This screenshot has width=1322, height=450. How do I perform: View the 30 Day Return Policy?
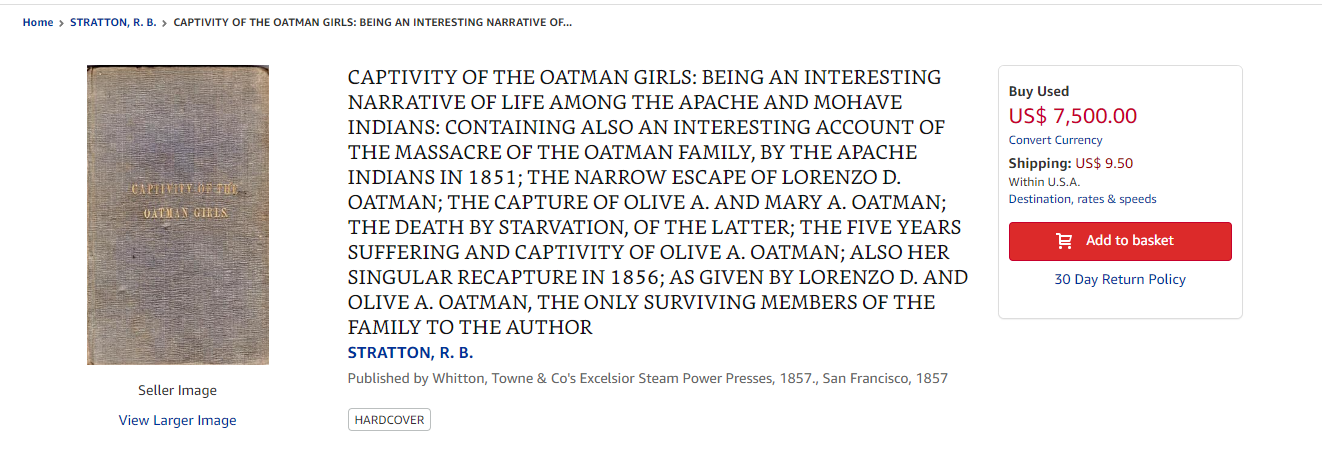(1120, 279)
